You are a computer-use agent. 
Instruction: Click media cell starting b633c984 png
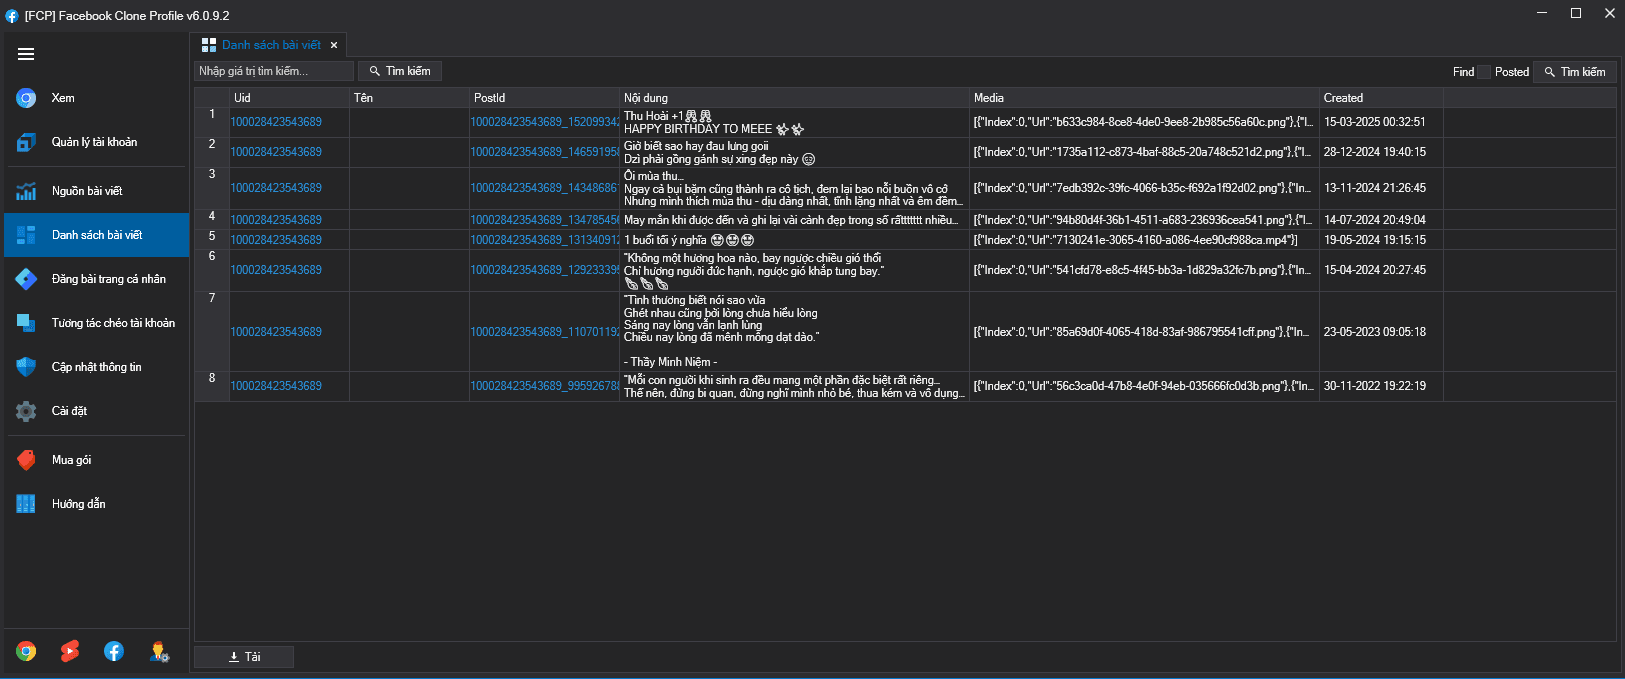[1145, 122]
